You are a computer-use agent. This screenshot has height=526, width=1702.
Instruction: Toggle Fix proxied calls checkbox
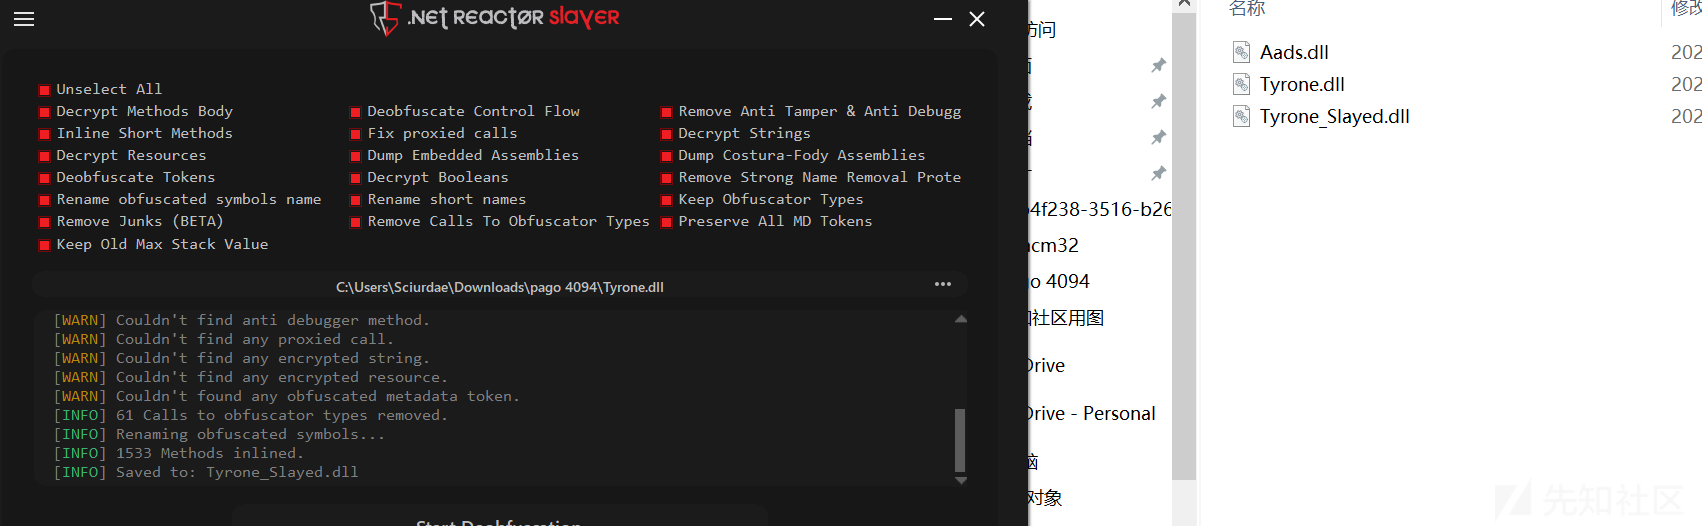[355, 134]
